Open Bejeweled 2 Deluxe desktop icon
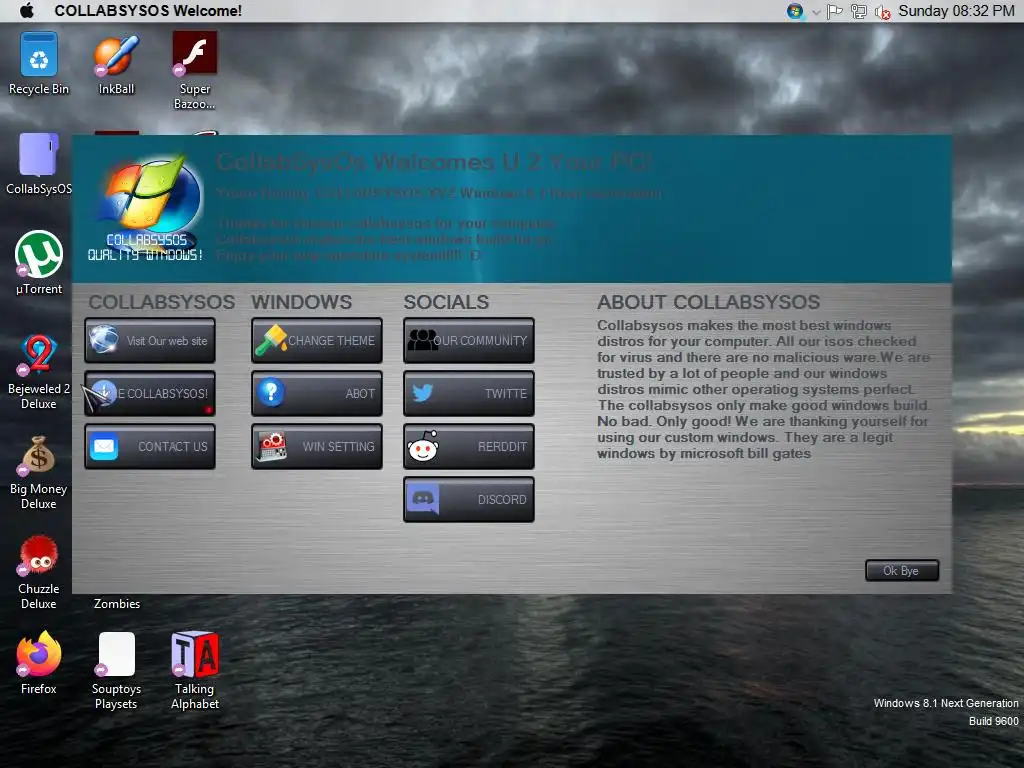 [39, 372]
